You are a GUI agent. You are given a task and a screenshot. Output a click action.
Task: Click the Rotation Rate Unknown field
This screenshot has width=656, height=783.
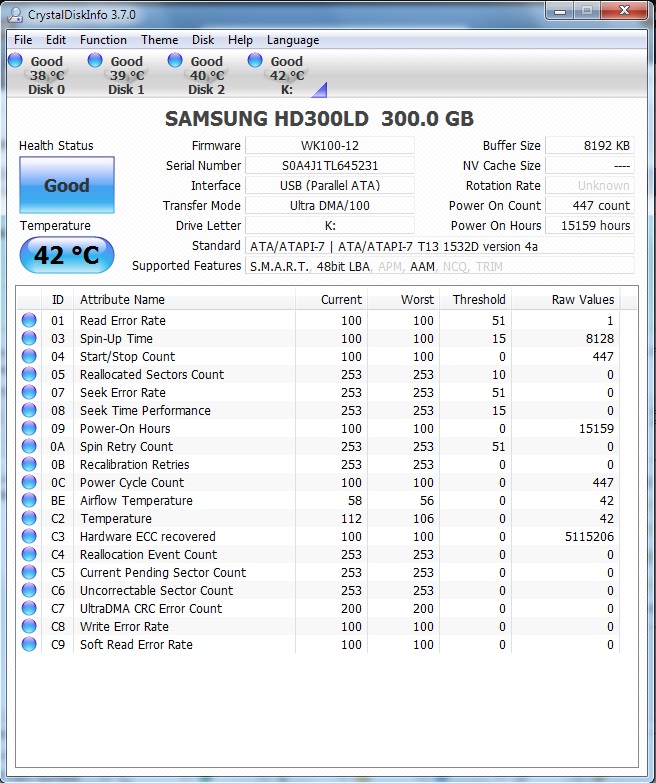(x=590, y=185)
